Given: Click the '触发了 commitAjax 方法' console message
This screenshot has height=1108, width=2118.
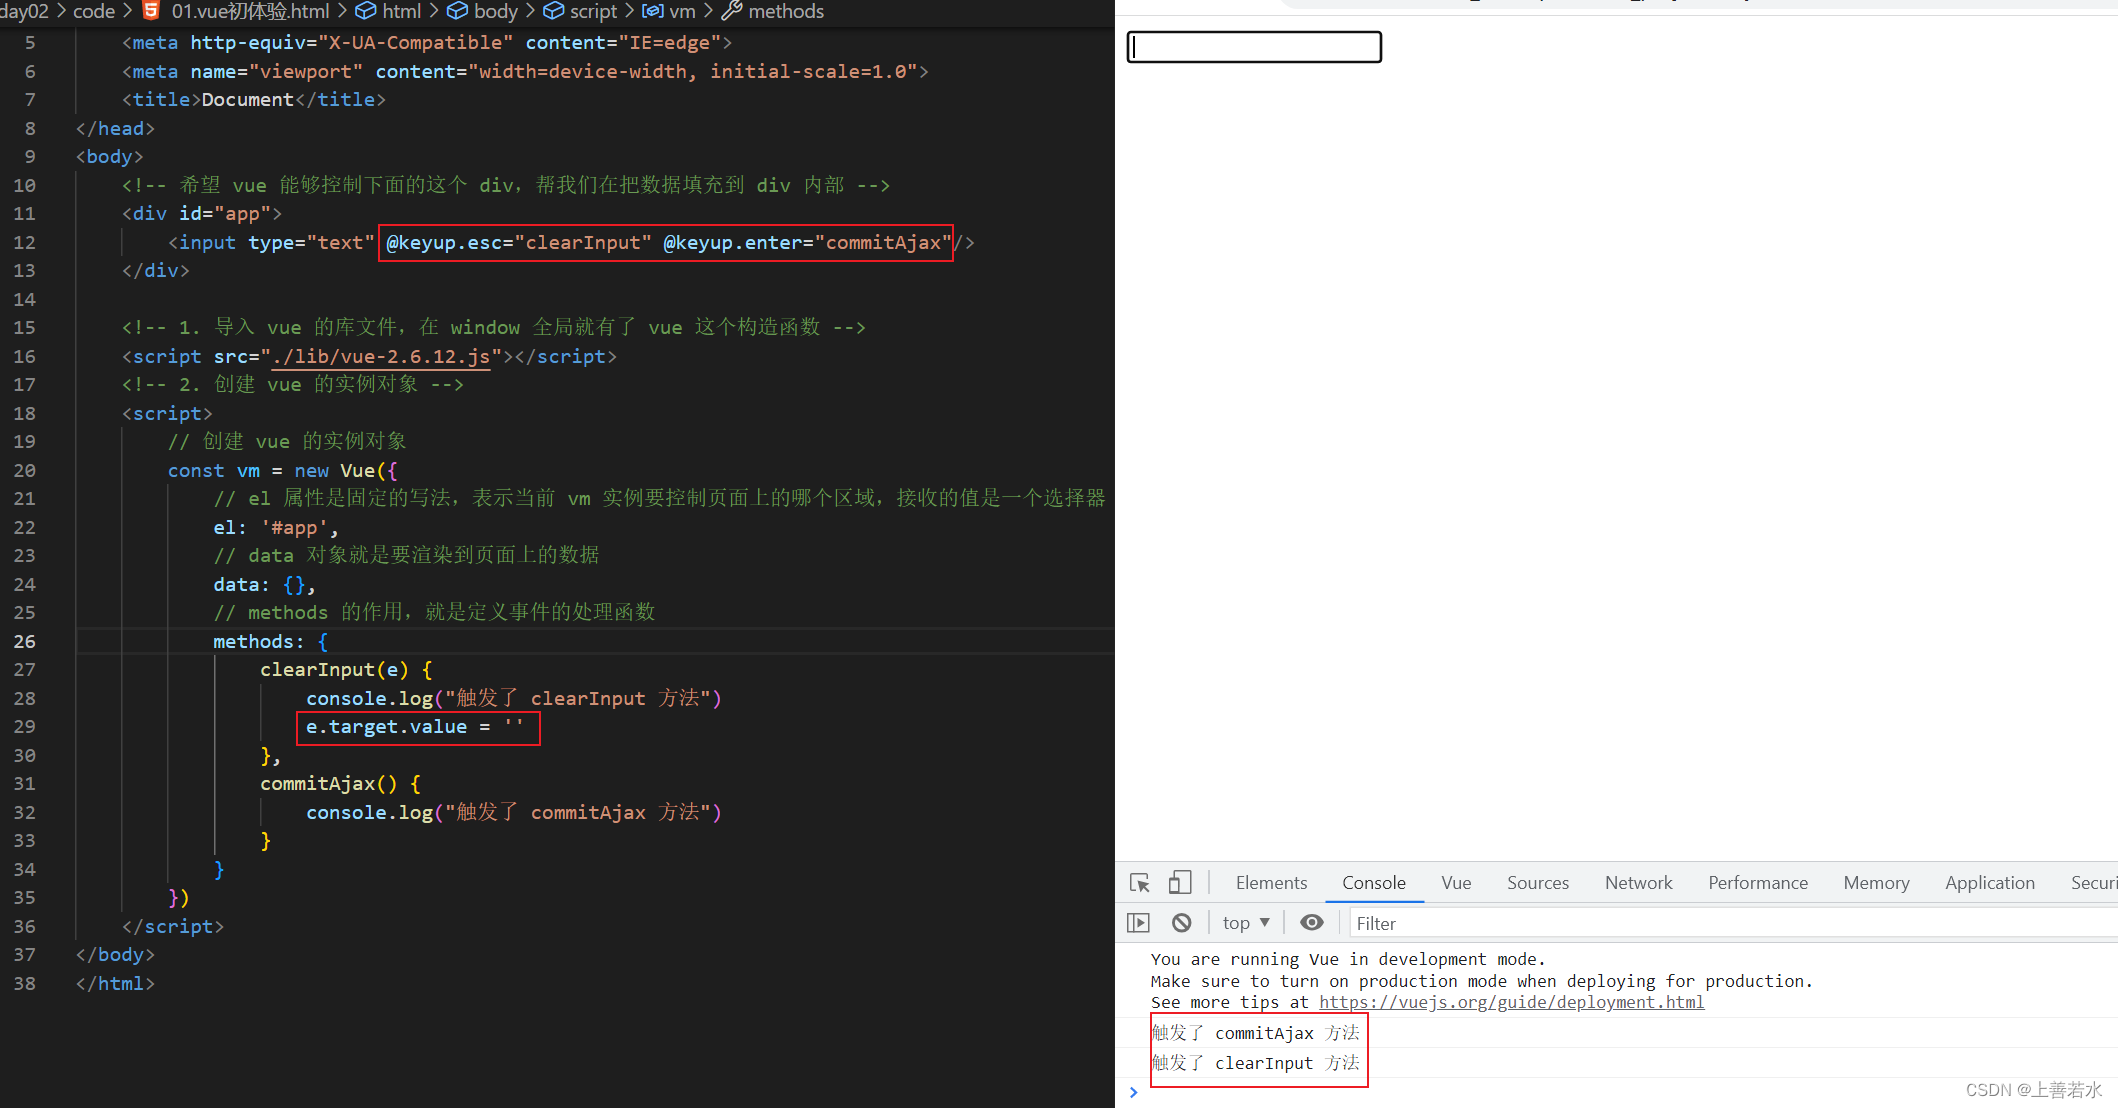Looking at the screenshot, I should (1255, 1033).
